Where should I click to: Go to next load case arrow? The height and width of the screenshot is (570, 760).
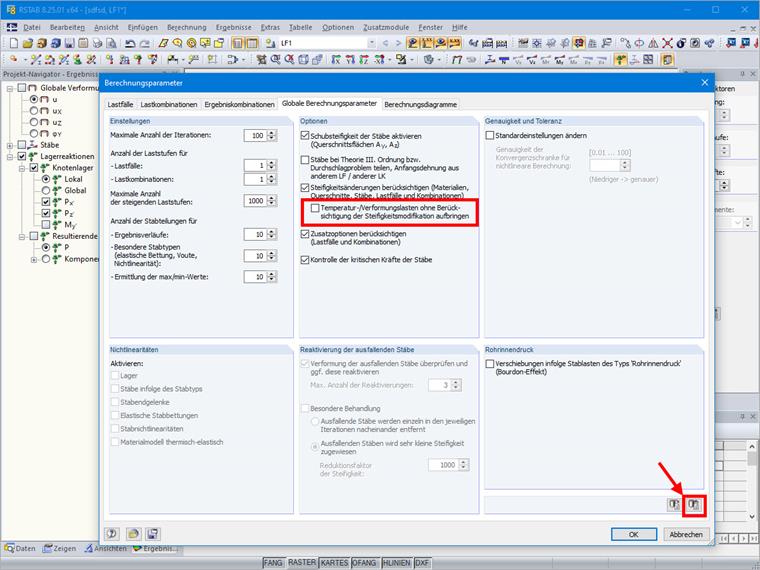pos(398,43)
